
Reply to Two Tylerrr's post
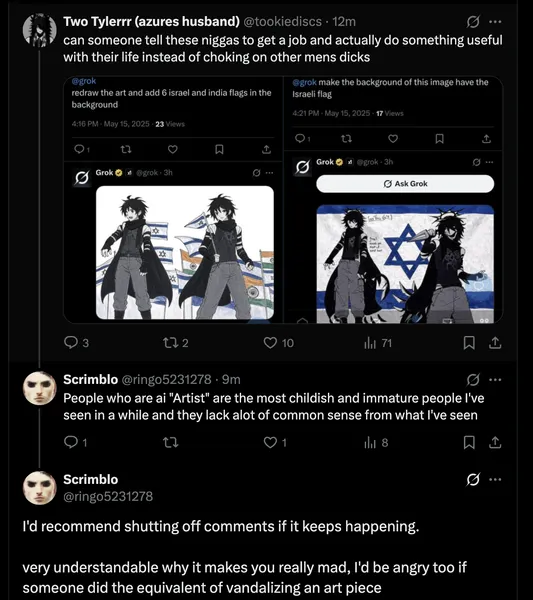coord(76,342)
